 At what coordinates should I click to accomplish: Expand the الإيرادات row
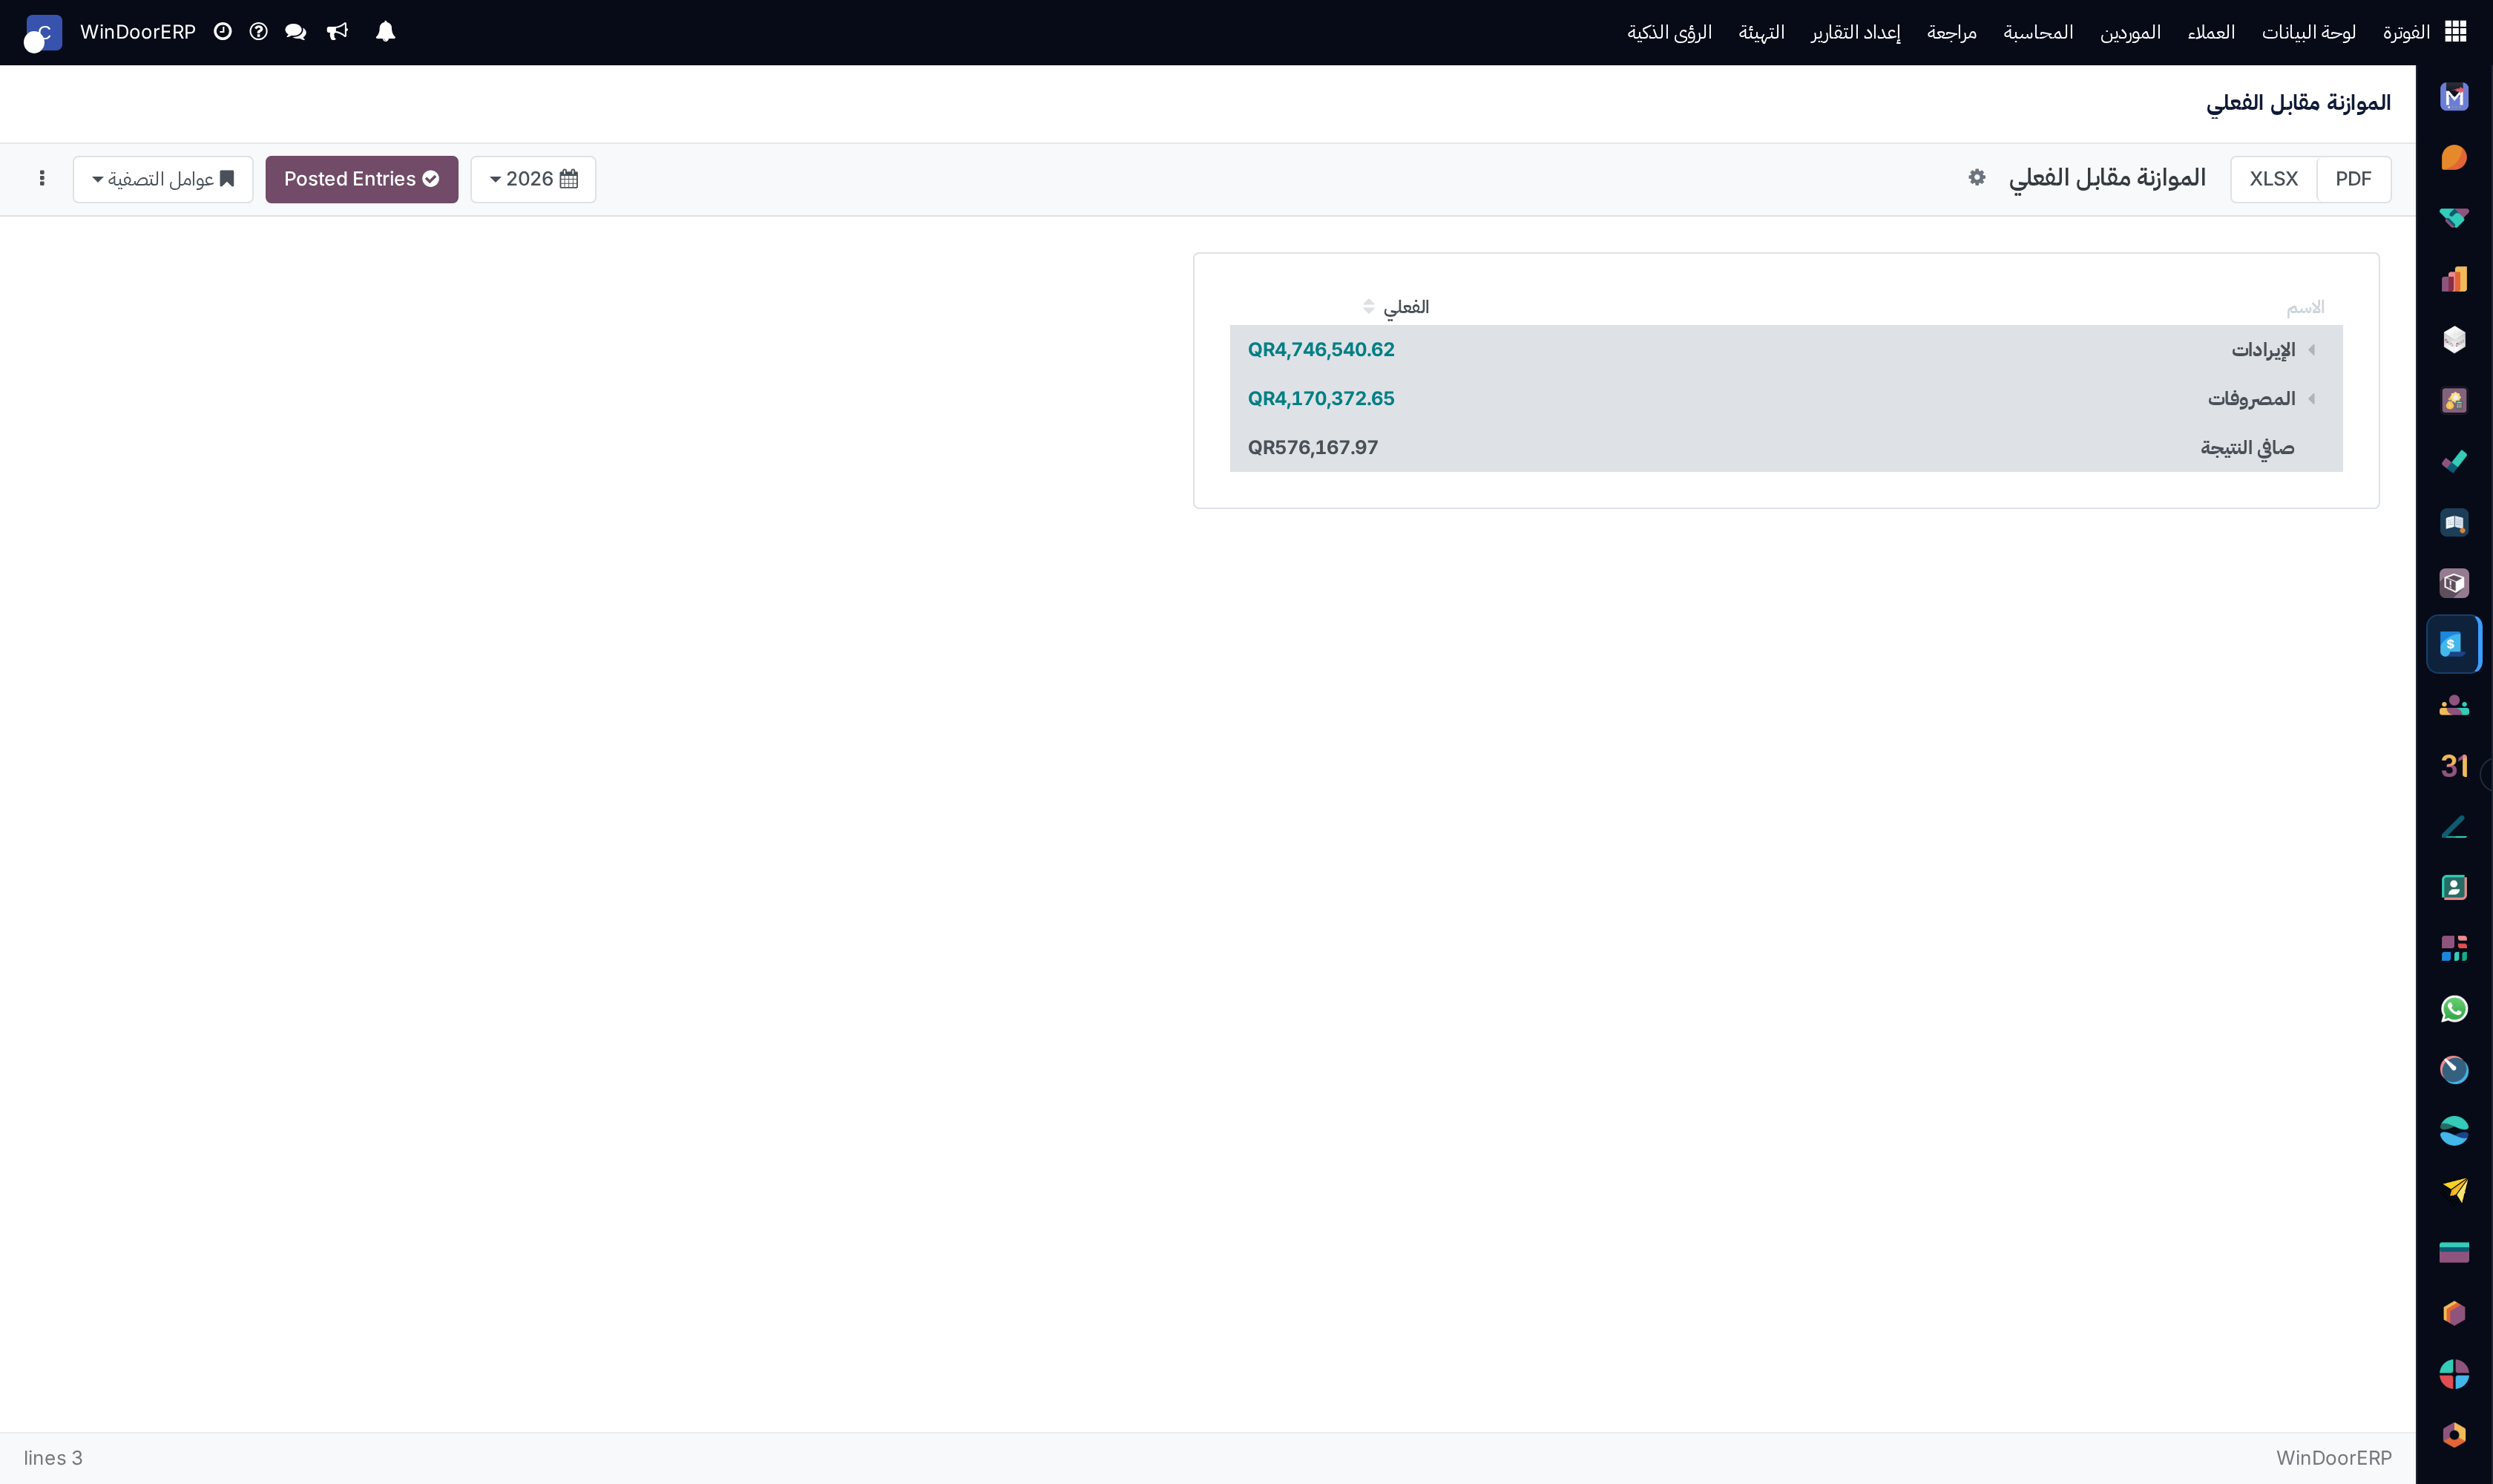click(2311, 350)
